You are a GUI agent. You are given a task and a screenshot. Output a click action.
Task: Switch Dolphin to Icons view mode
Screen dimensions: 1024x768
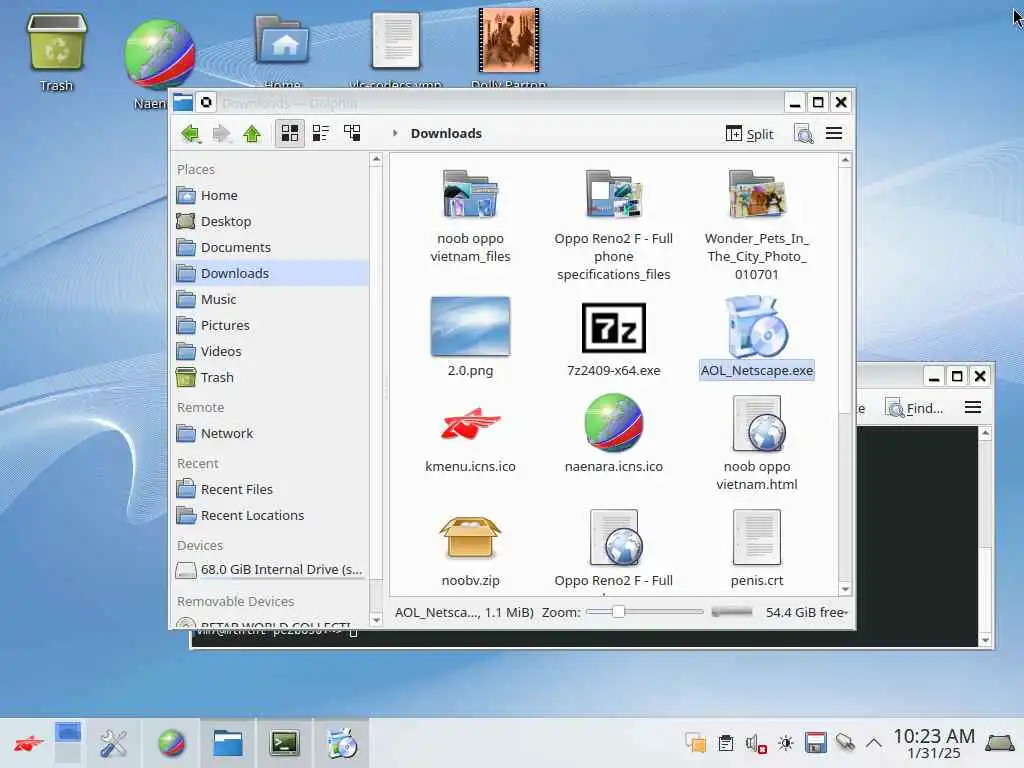[x=289, y=134]
